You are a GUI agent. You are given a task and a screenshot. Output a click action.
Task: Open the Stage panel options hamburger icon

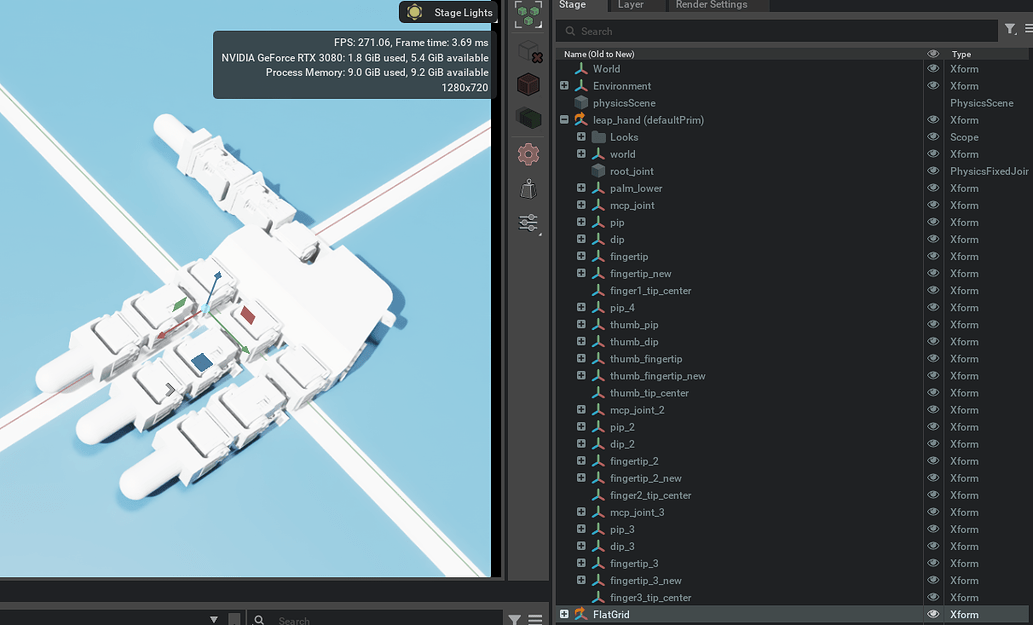point(1031,31)
